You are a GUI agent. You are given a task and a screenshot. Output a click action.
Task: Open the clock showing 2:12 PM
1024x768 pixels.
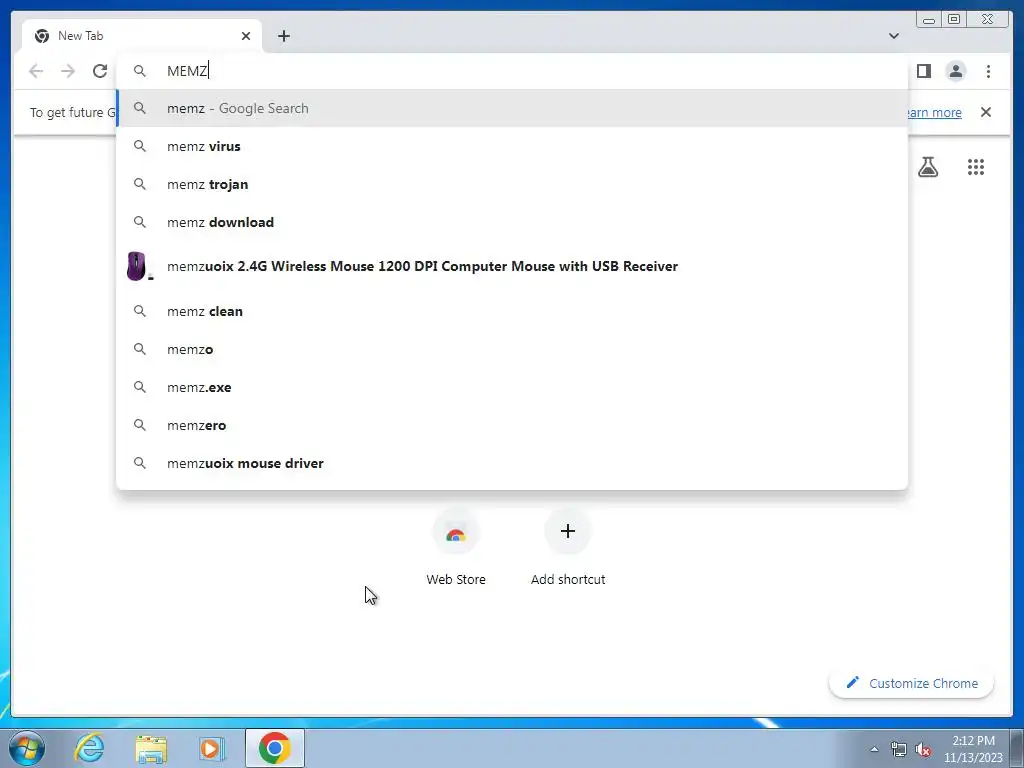point(973,749)
